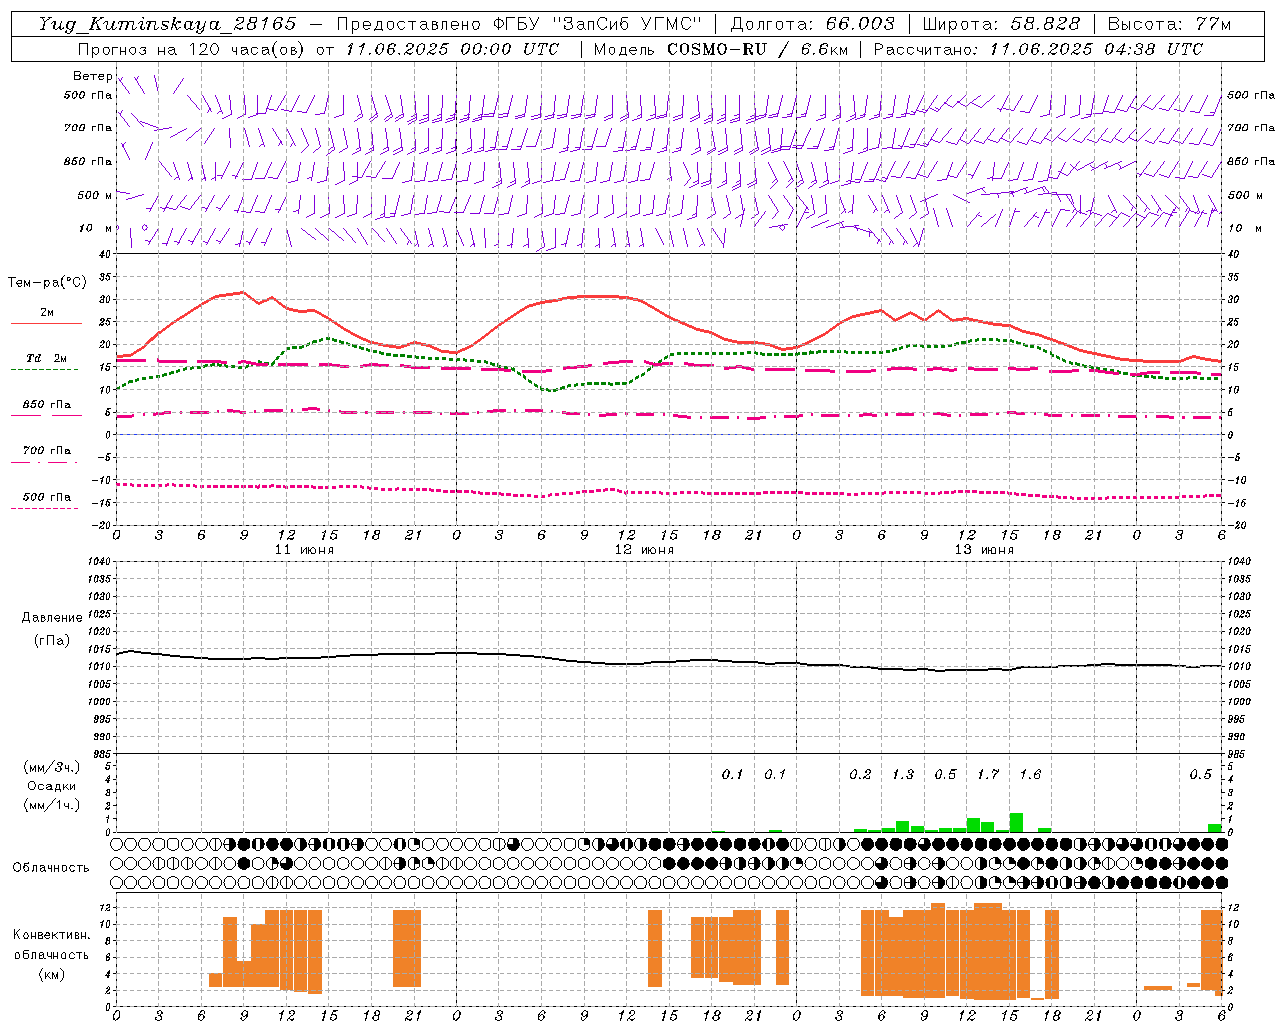Click the 1.3 precipitation value
1280x1024 pixels.
[903, 774]
